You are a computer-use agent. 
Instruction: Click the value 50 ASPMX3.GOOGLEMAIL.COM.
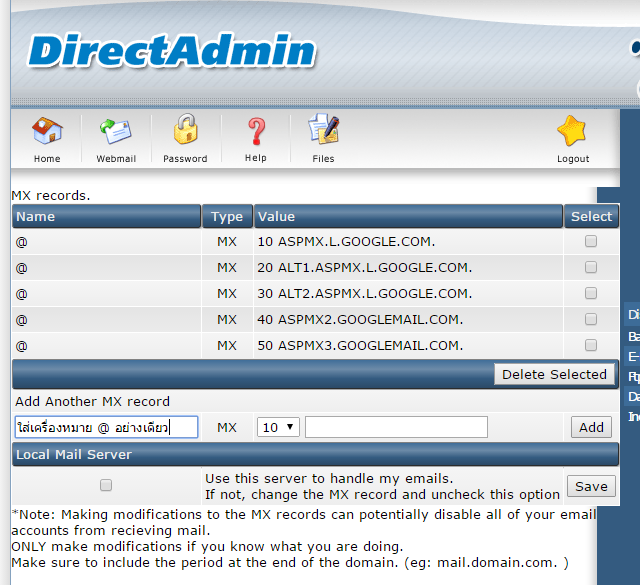coord(360,346)
